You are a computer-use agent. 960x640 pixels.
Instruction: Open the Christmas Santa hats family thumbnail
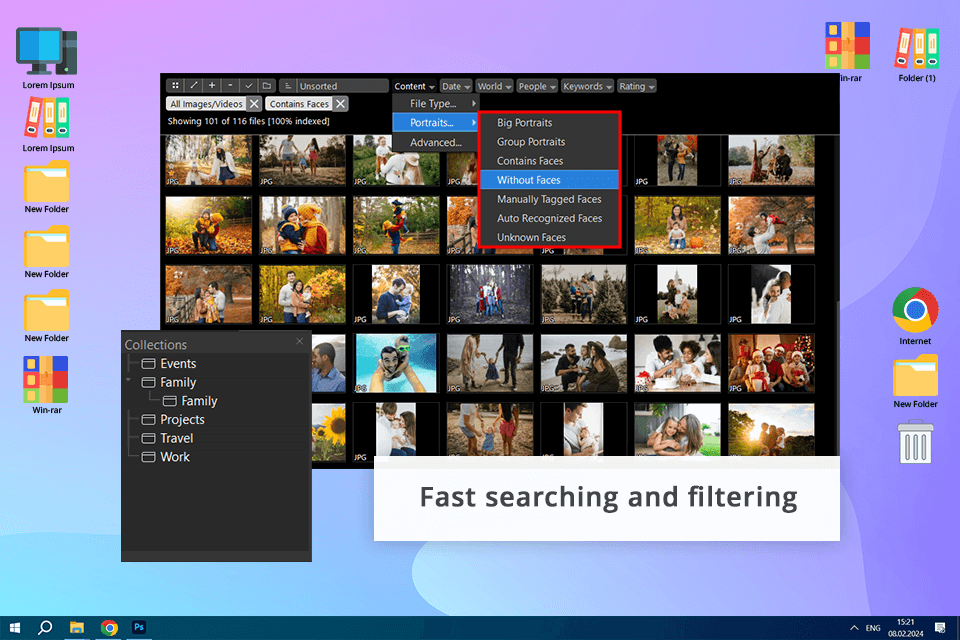(x=771, y=363)
